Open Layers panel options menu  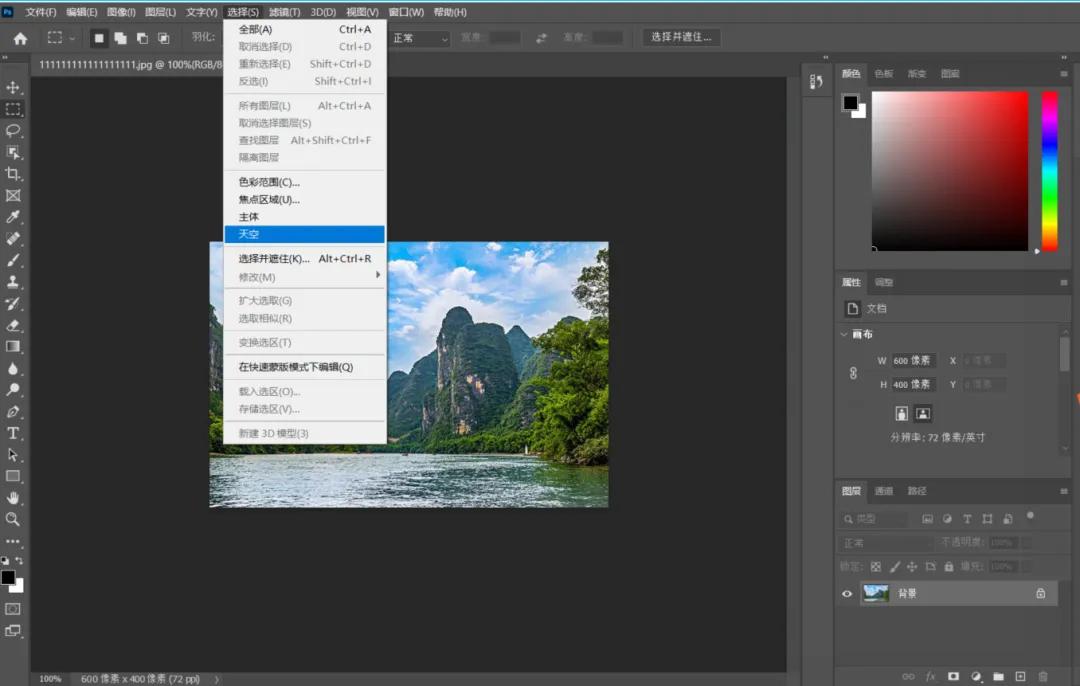coord(1063,491)
